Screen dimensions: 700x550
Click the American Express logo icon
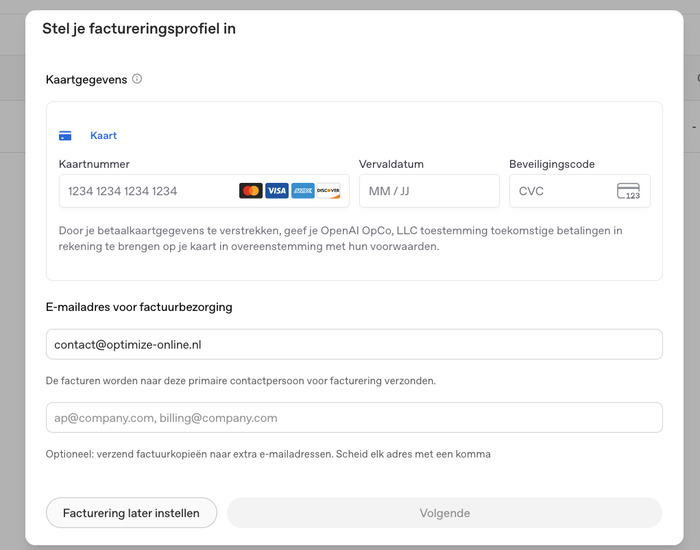pos(303,191)
